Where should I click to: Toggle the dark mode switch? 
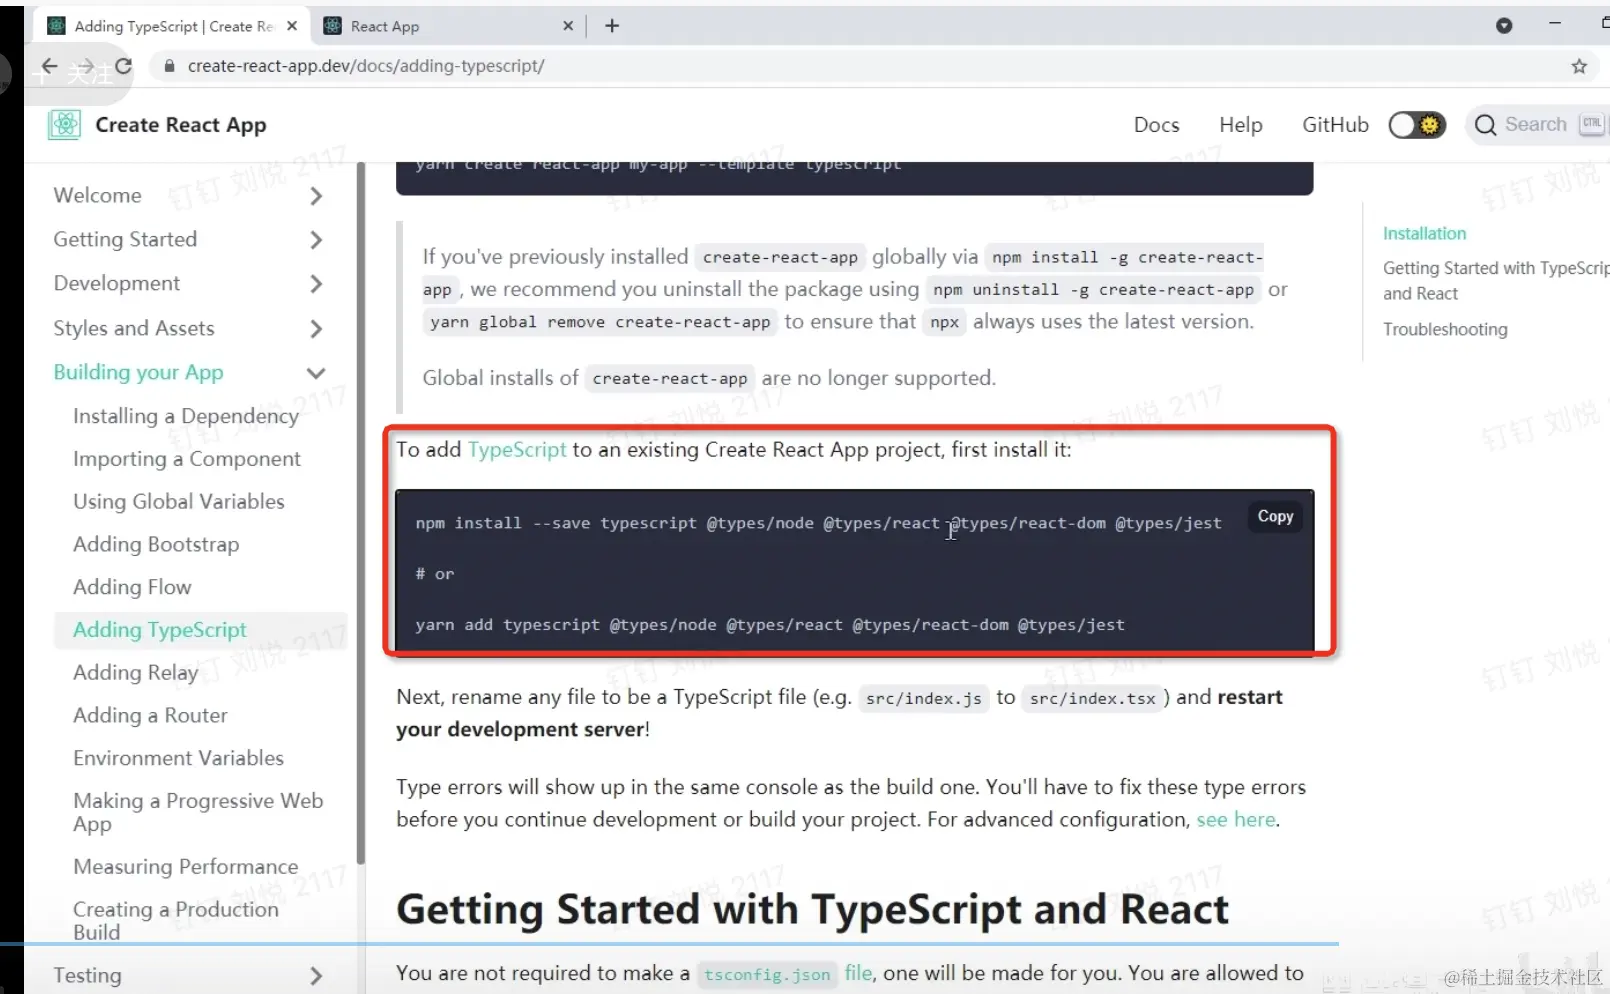point(1417,125)
